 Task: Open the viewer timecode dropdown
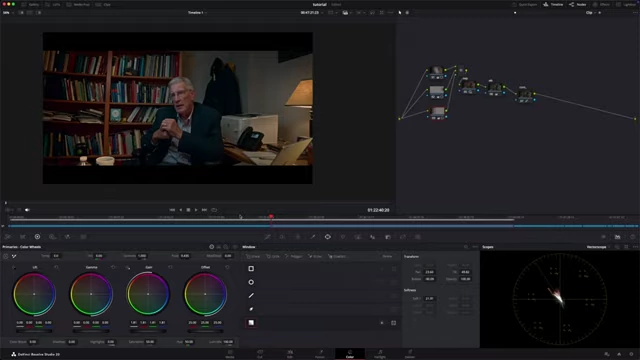coord(312,13)
